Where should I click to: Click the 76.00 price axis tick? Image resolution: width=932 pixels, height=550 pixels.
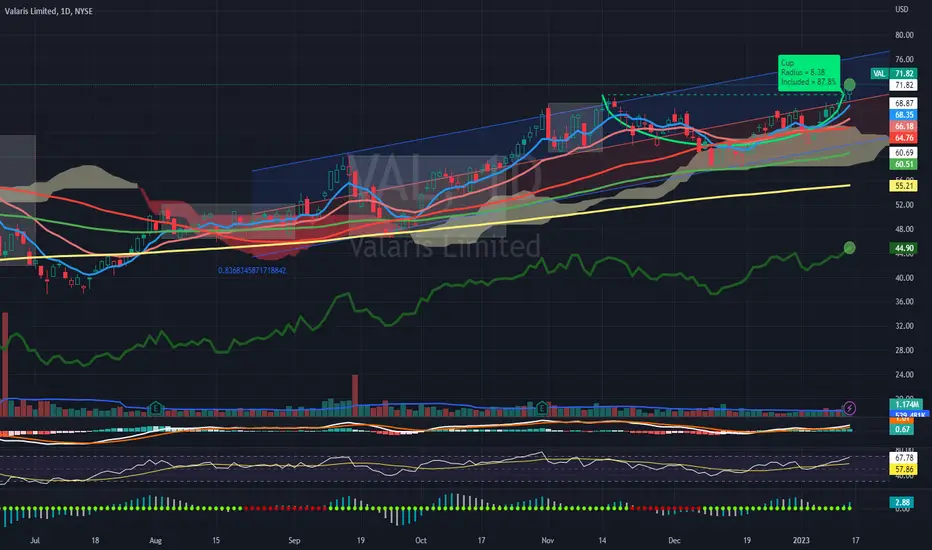[x=904, y=59]
